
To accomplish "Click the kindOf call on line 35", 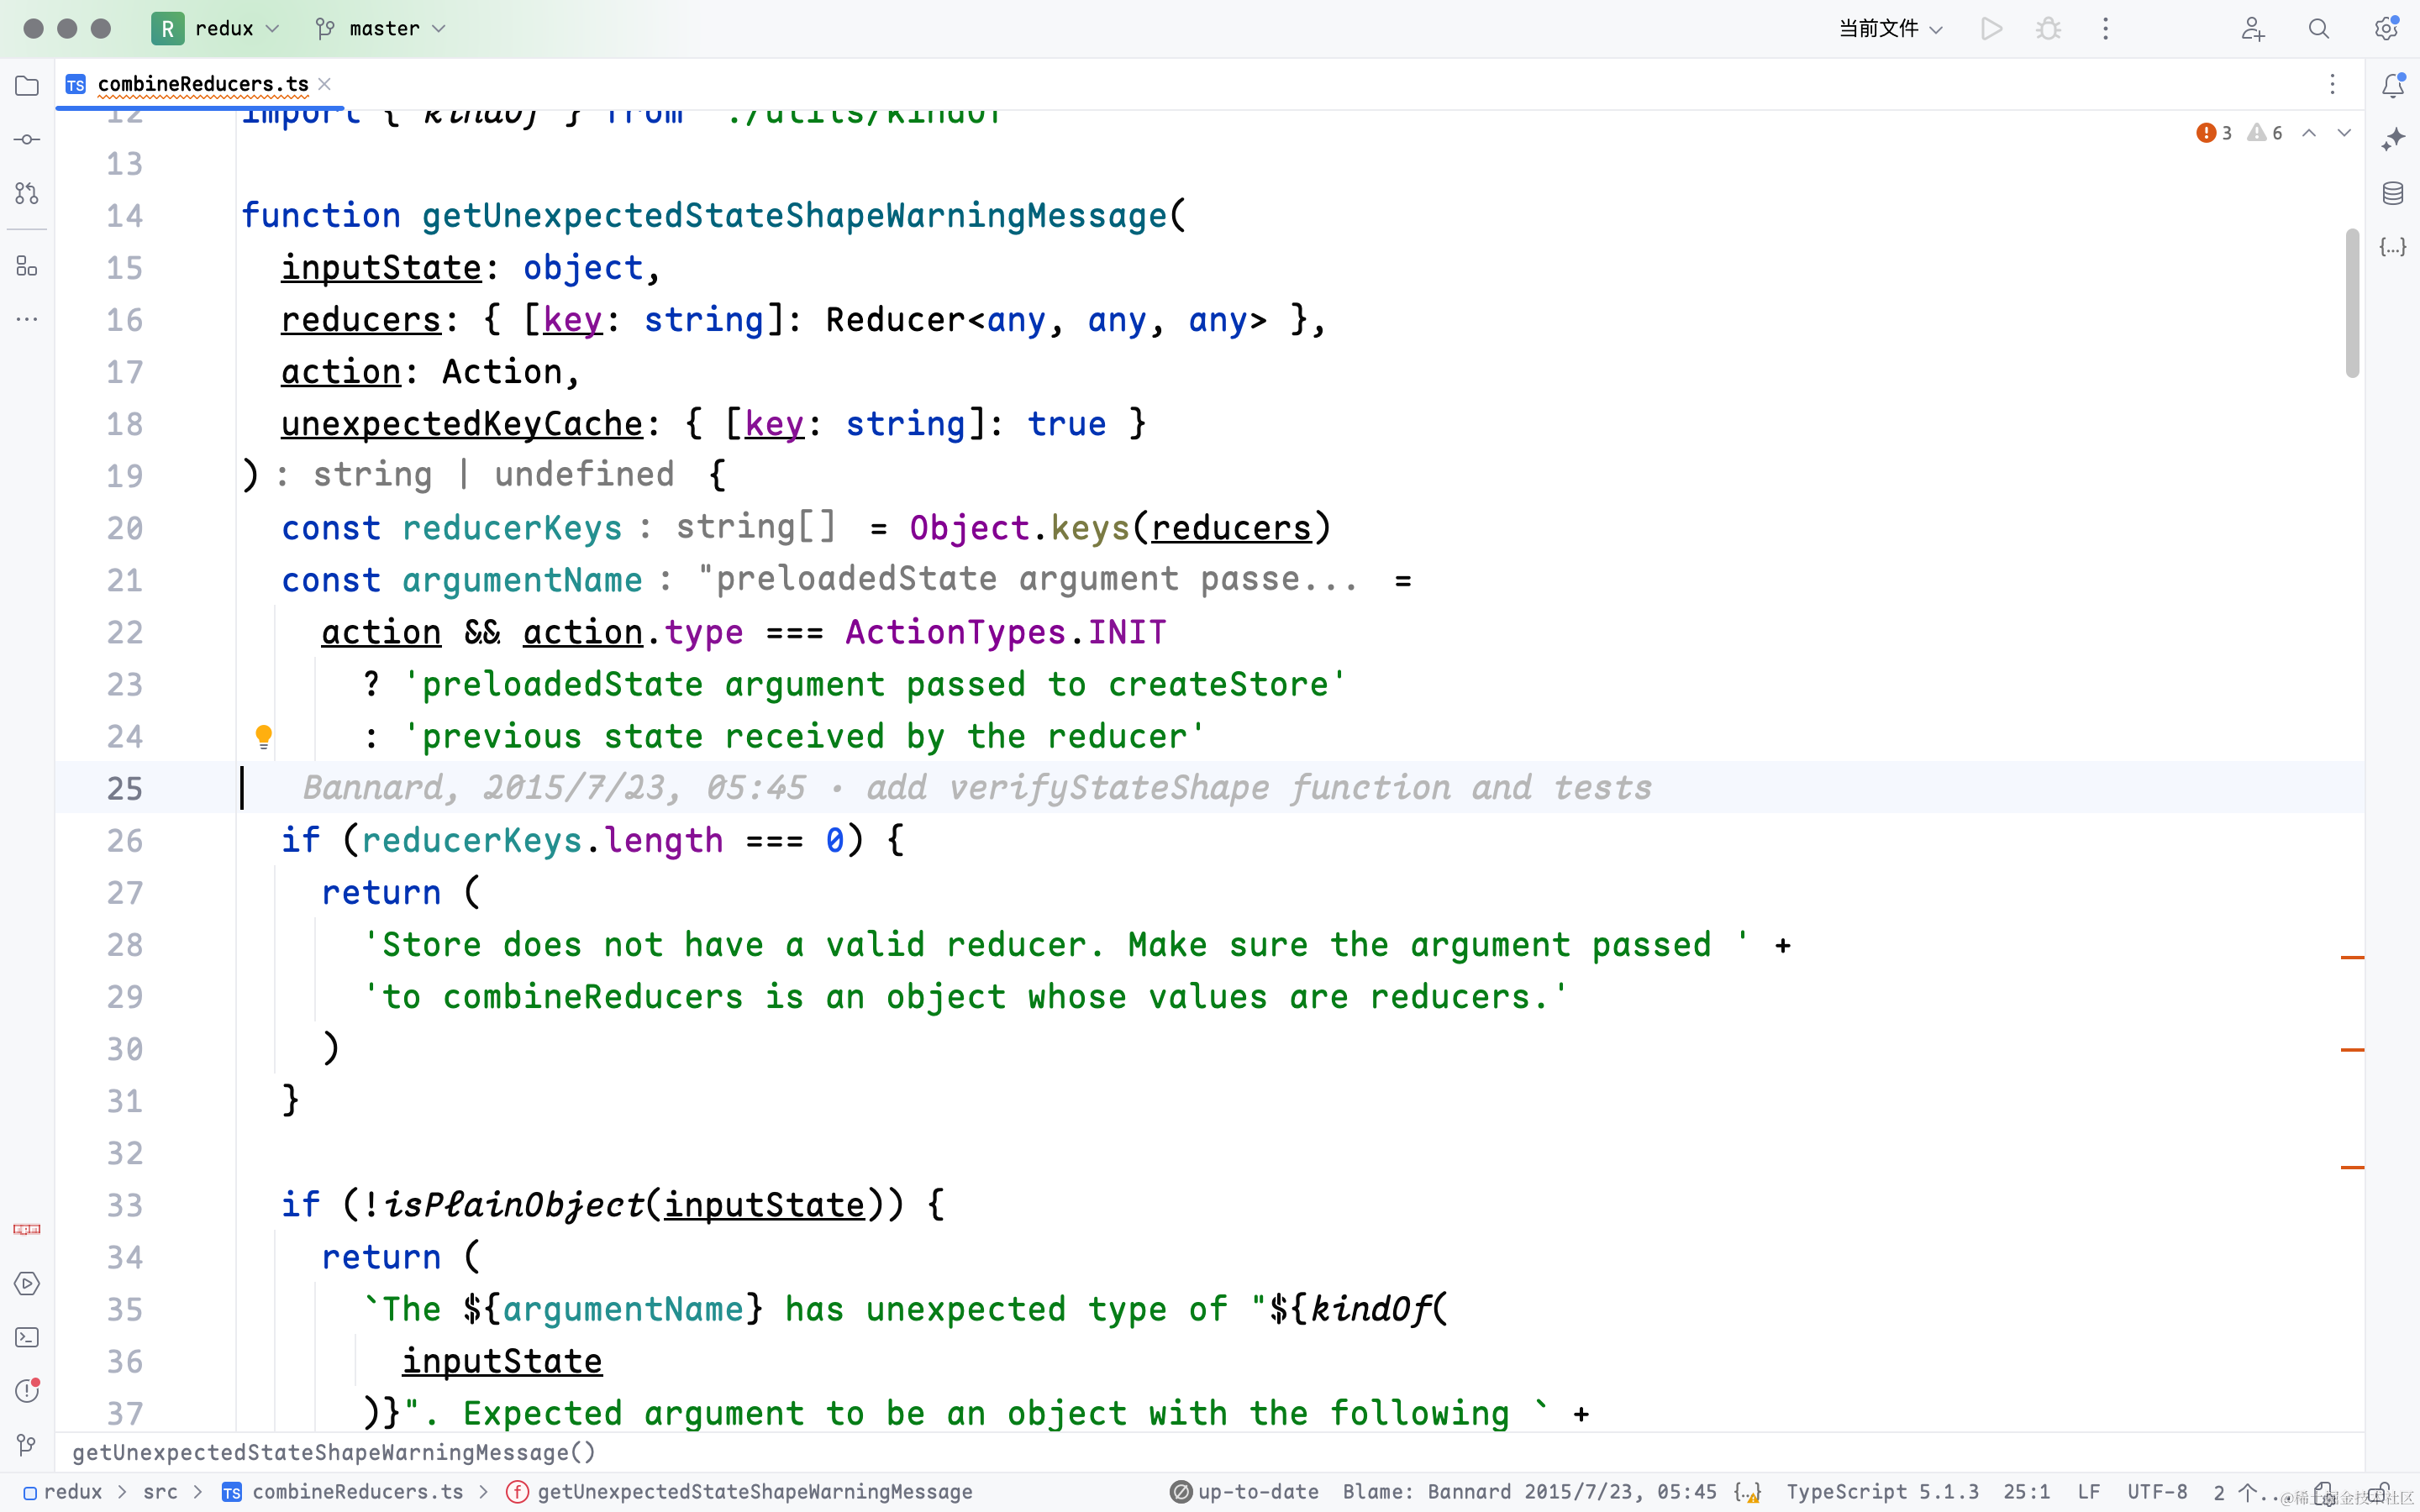I will click(x=1371, y=1309).
